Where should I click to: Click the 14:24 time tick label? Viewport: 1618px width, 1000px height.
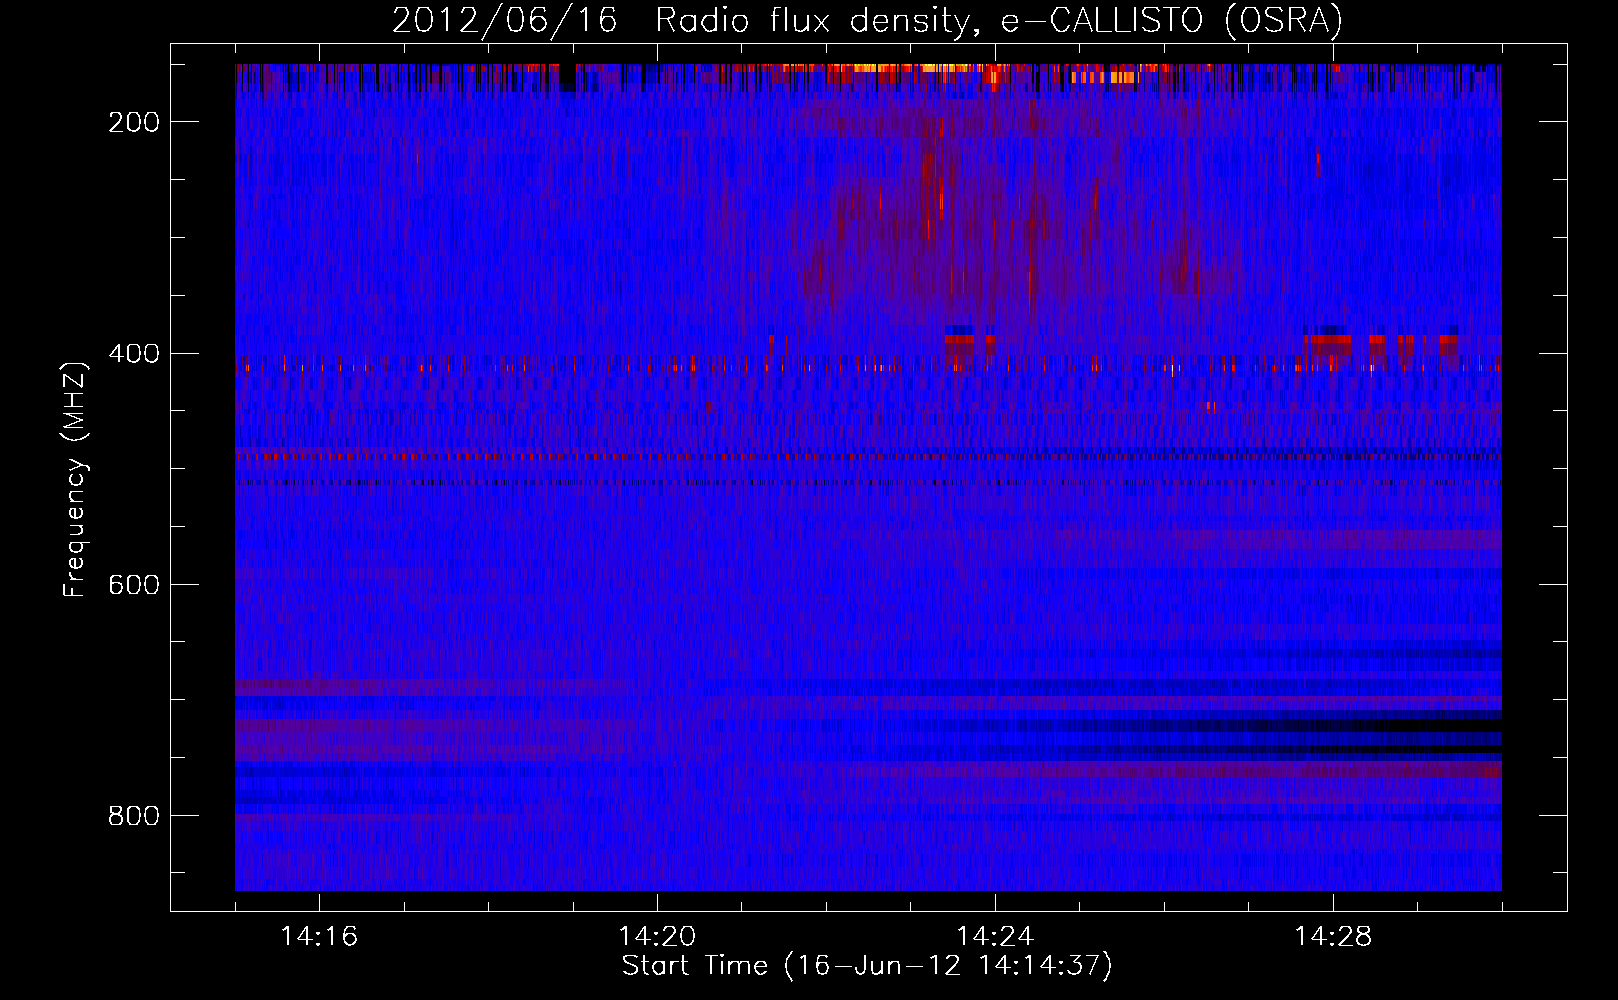(995, 937)
